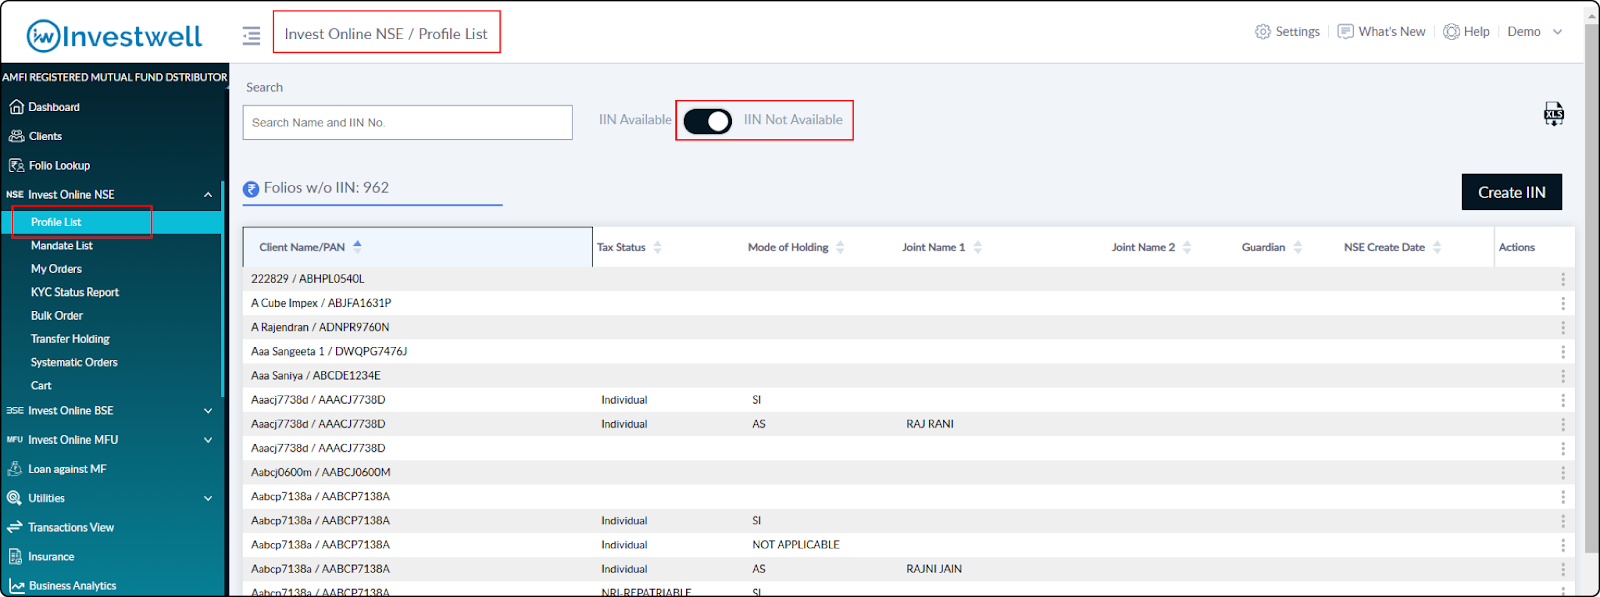
Task: Sort by Client Name/PAN column
Action: coord(357,247)
